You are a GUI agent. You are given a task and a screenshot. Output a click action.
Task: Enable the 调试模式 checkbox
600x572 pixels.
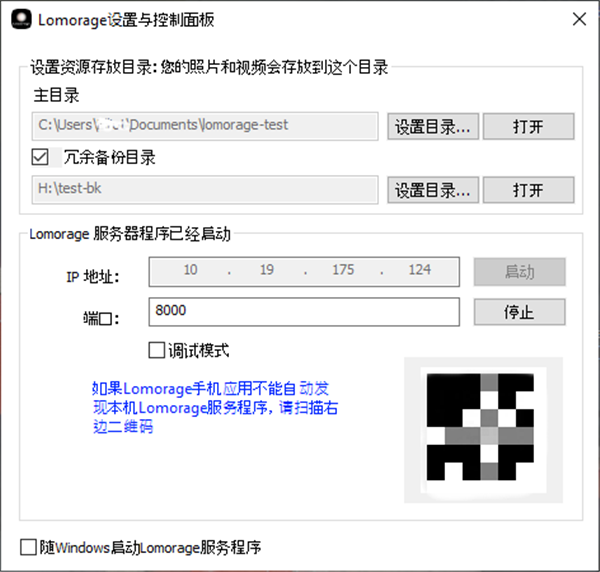tap(156, 350)
